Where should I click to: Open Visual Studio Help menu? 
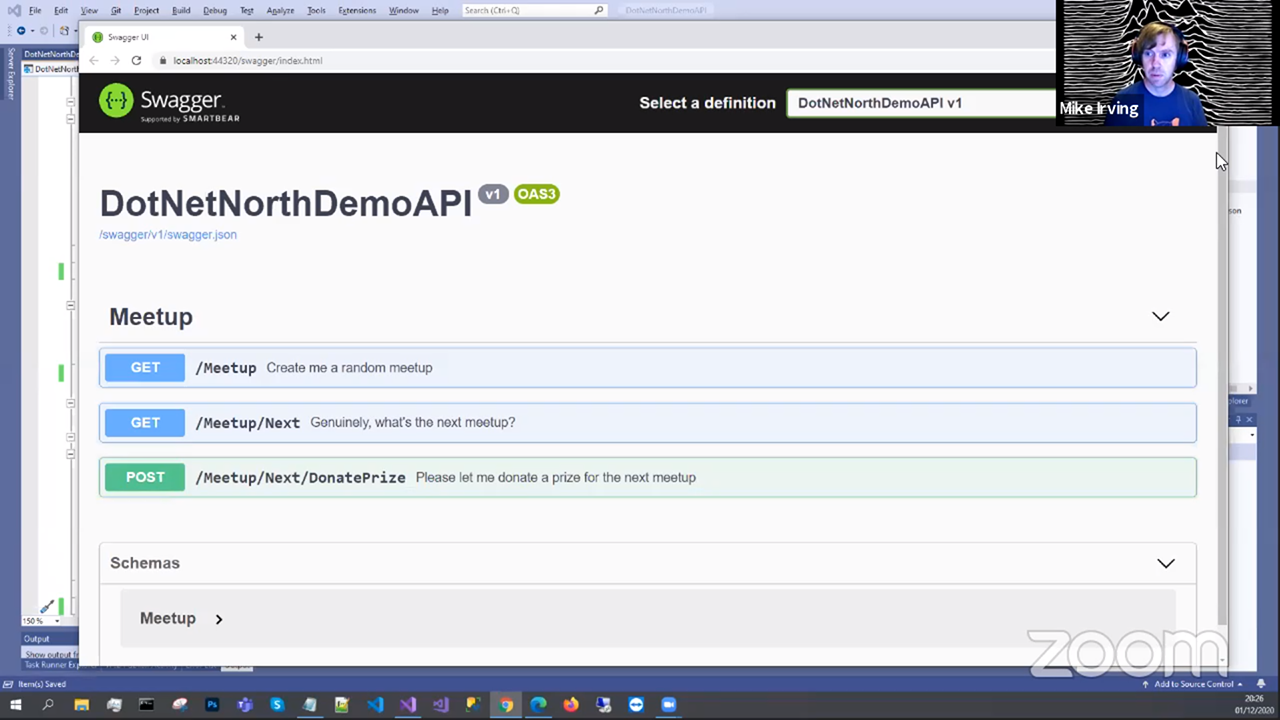[440, 10]
